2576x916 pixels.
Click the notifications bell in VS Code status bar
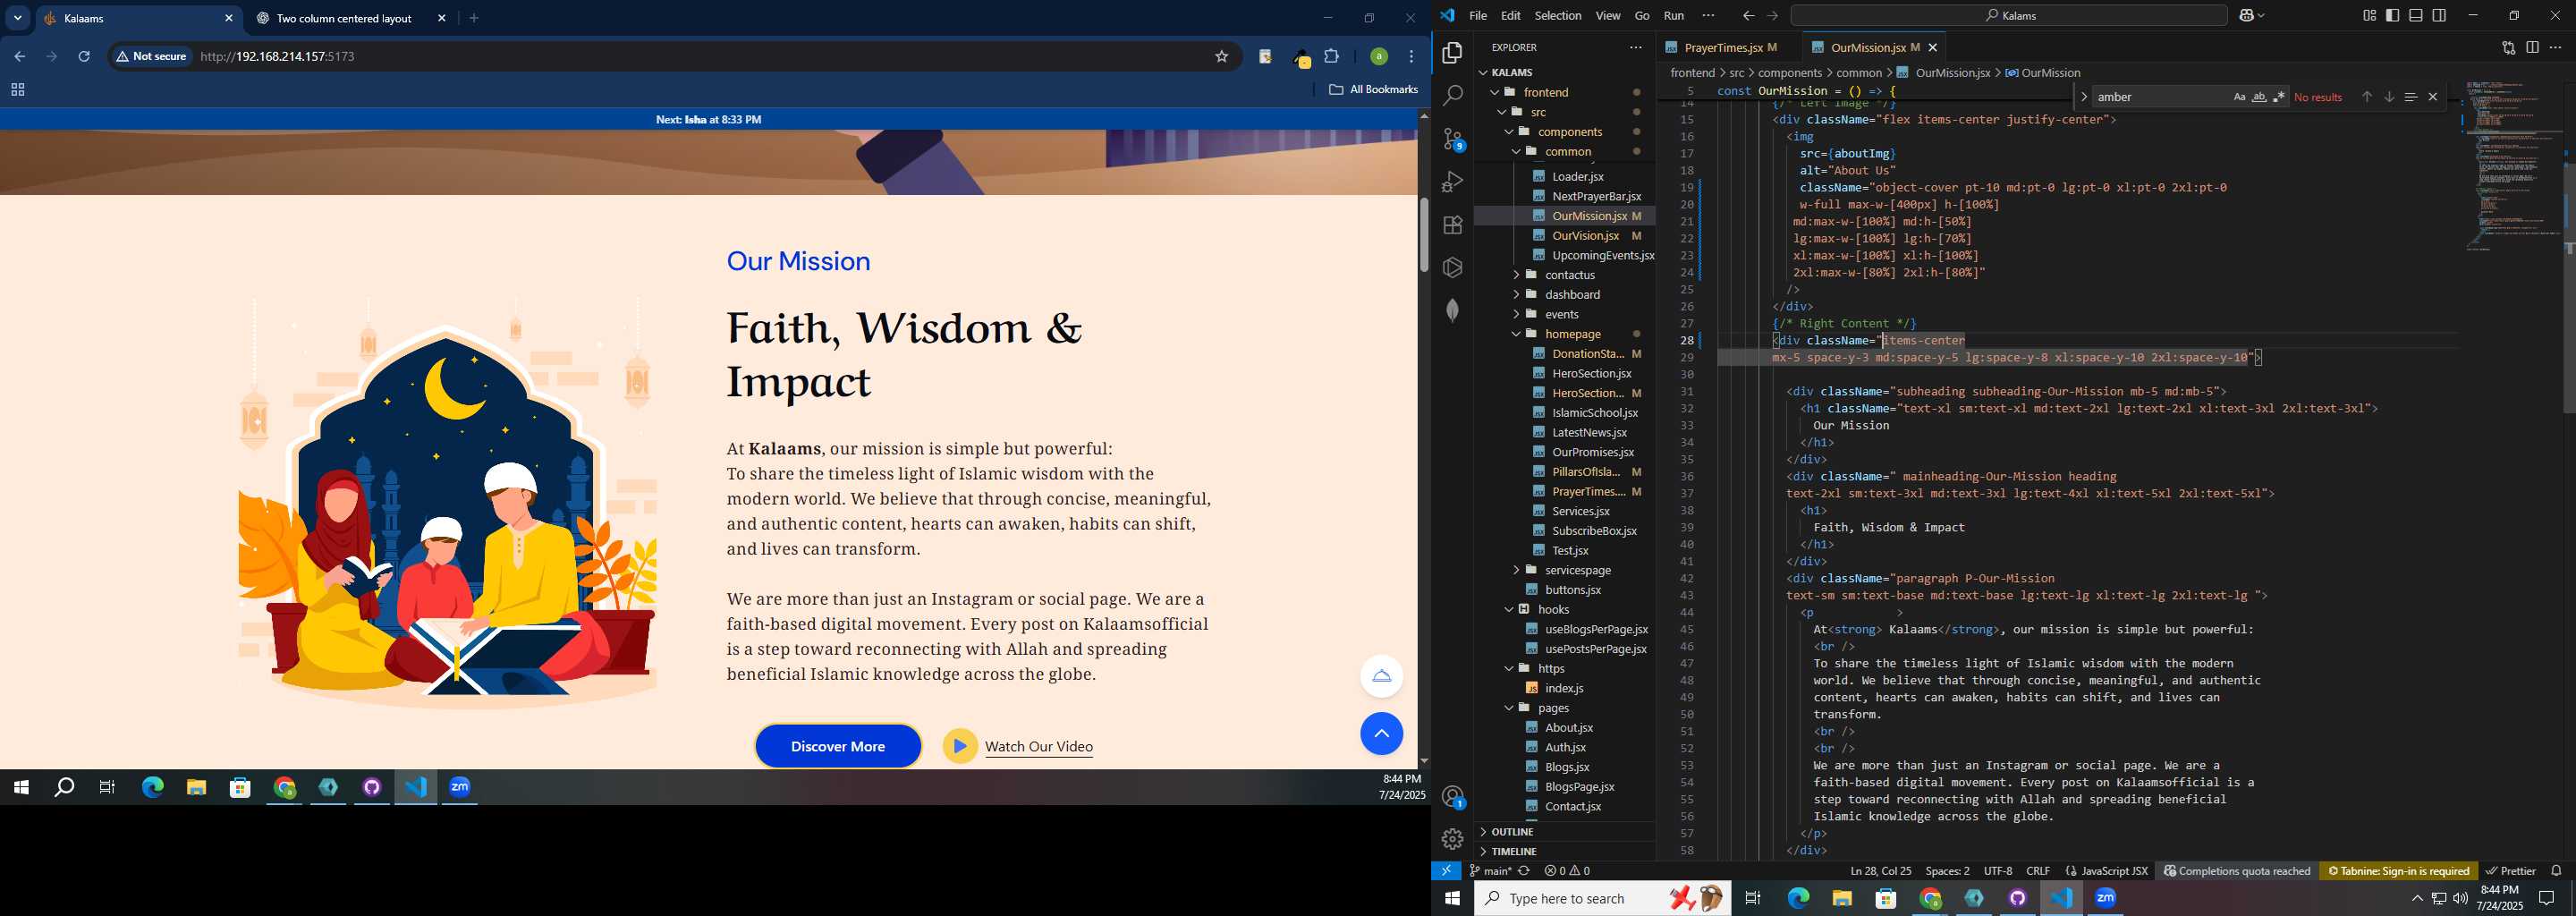[x=2556, y=871]
